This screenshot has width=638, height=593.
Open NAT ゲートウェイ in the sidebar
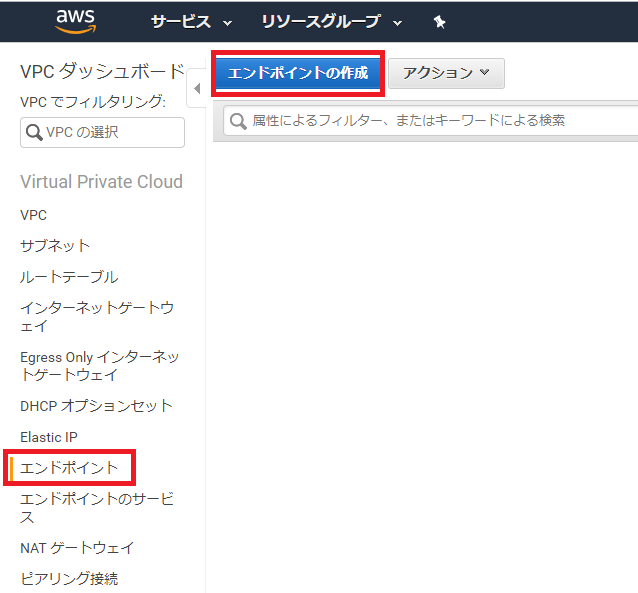pyautogui.click(x=77, y=548)
